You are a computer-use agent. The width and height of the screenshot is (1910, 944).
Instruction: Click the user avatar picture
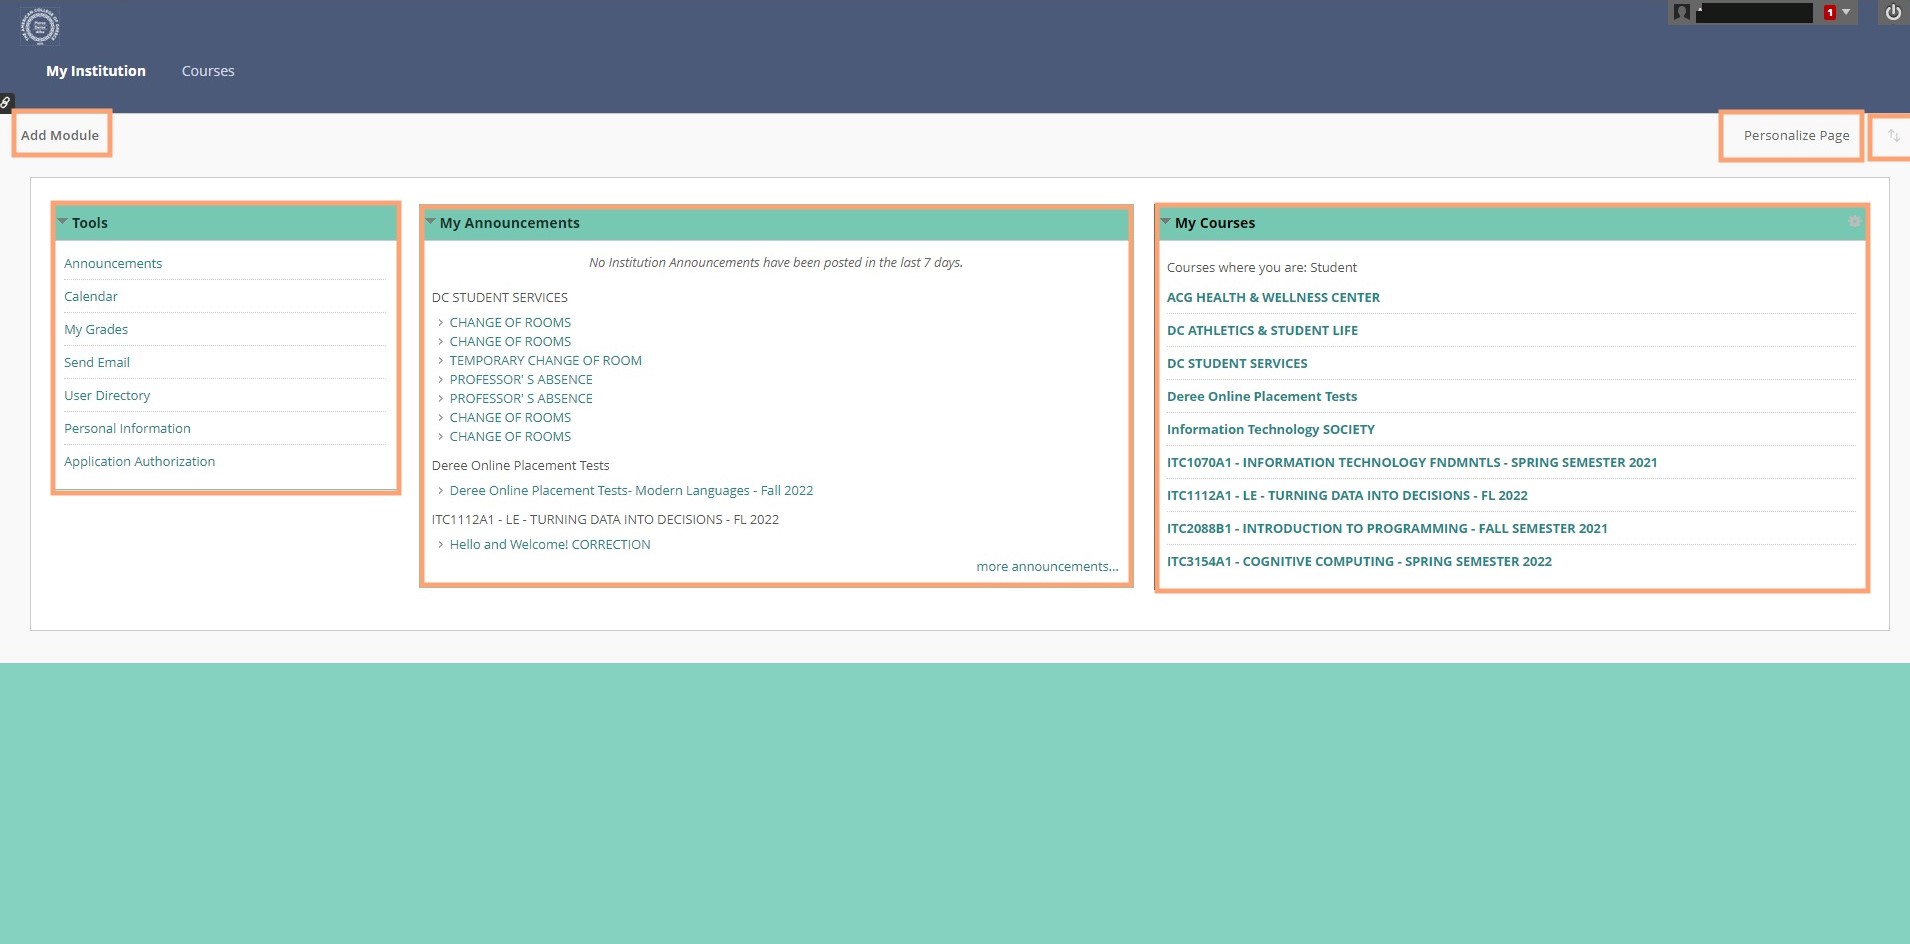pos(1682,13)
